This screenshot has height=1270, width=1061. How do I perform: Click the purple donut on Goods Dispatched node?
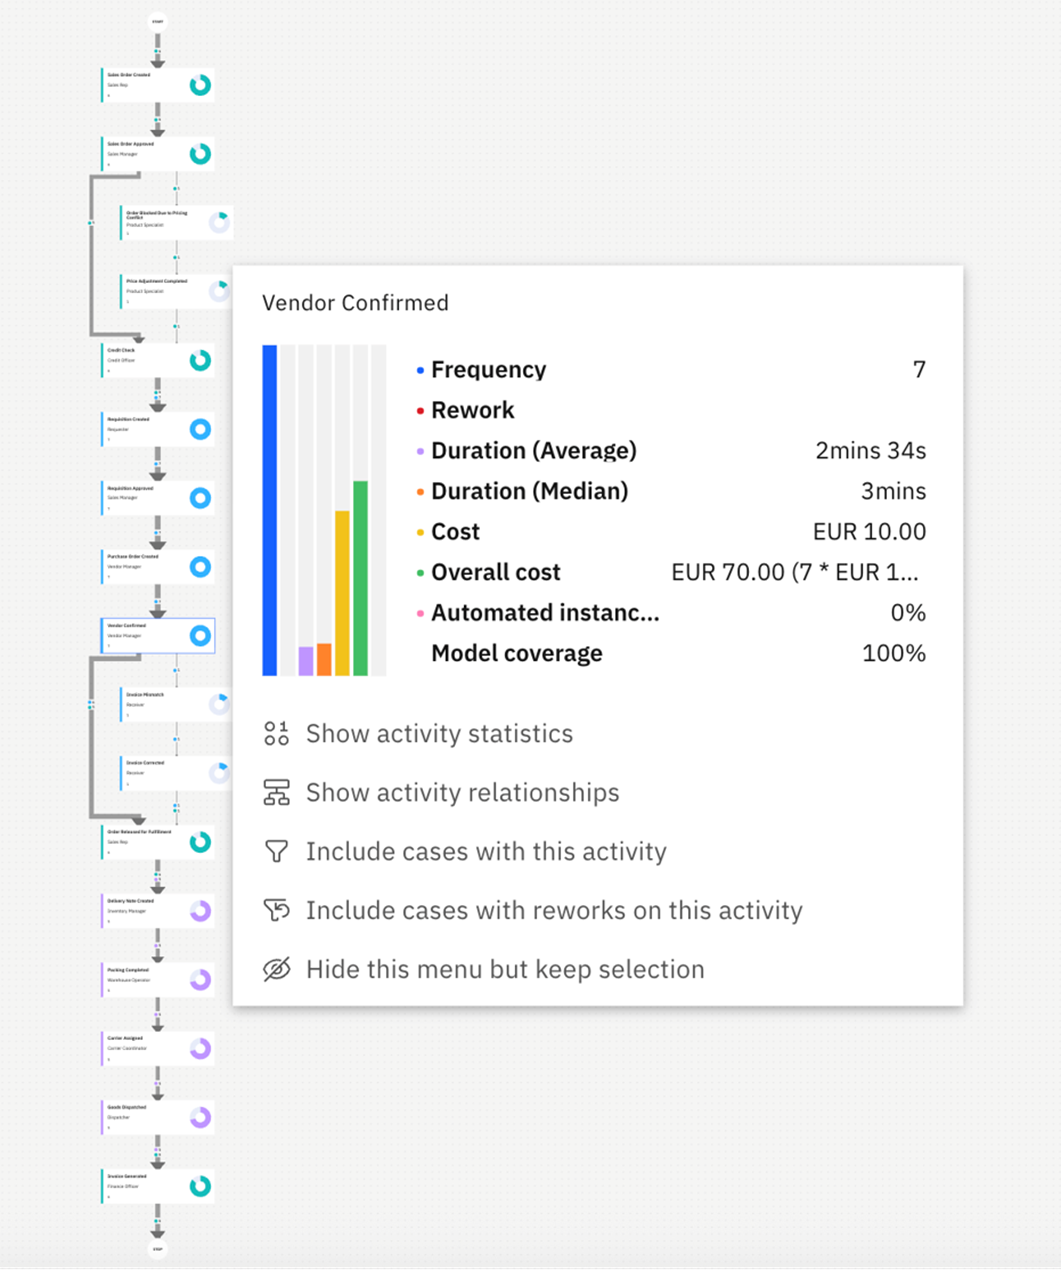[200, 1117]
